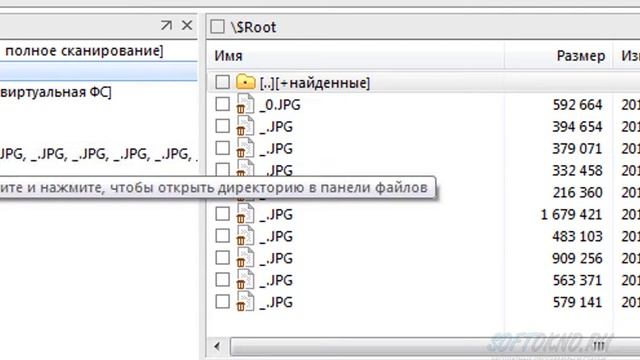This screenshot has height=360, width=640.
Task: Click the file icon in the 394 654 row
Action: pyautogui.click(x=245, y=126)
